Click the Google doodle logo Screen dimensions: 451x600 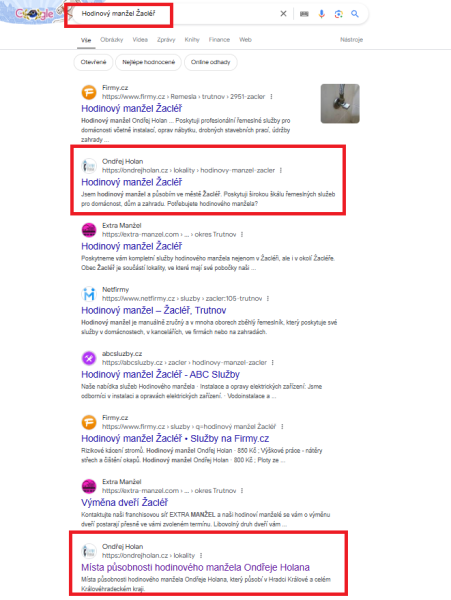click(x=34, y=14)
